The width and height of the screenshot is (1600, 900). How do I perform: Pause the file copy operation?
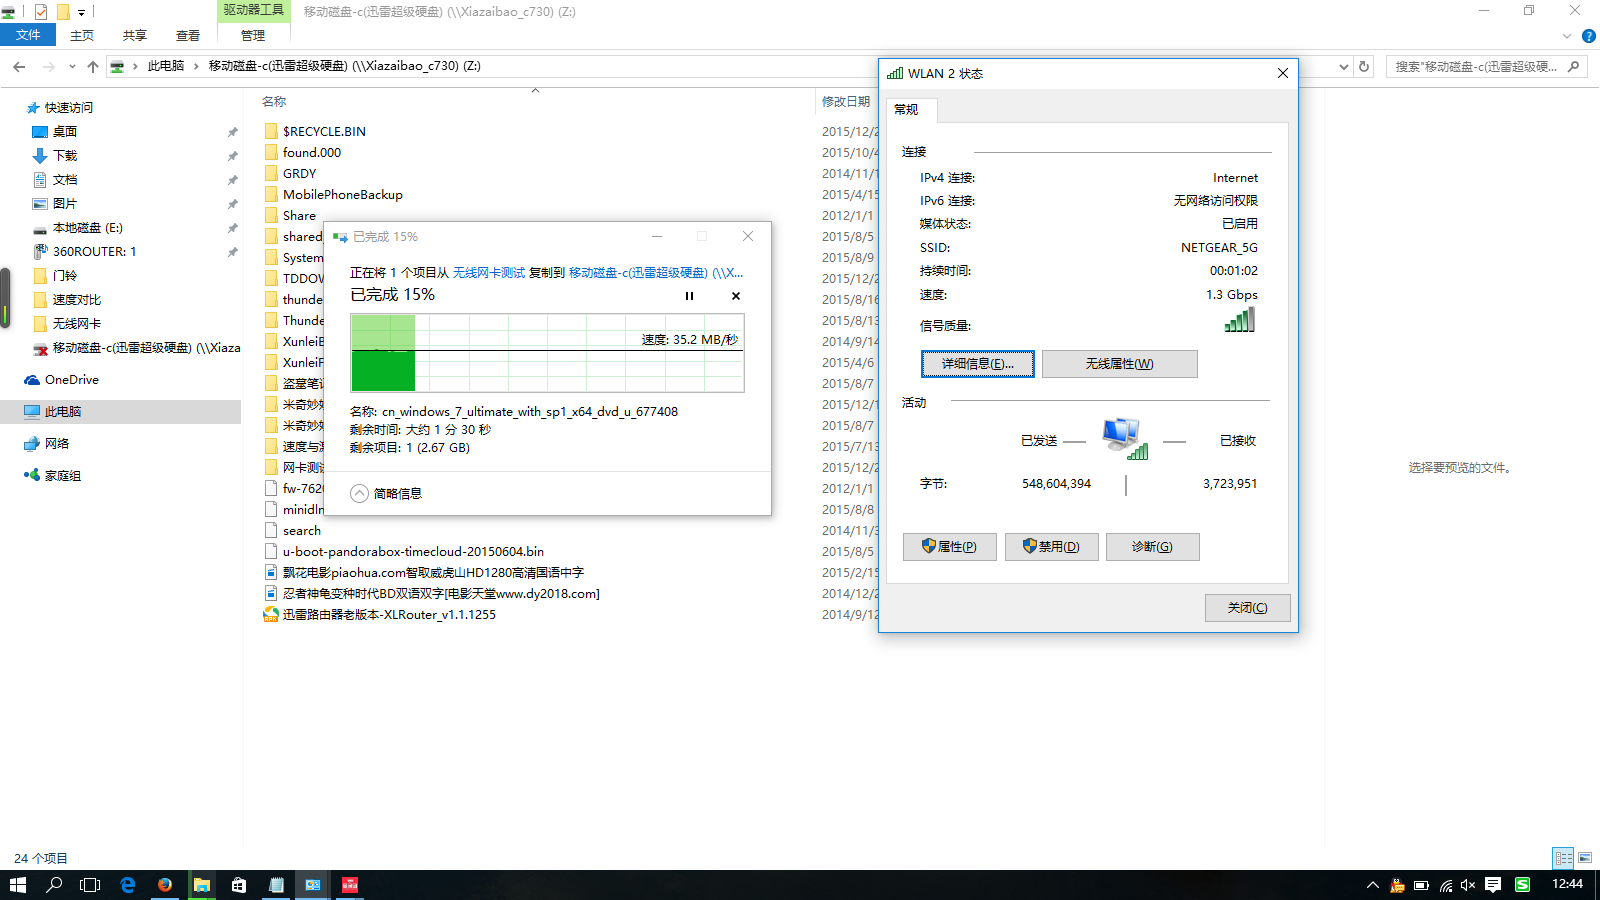click(x=689, y=296)
